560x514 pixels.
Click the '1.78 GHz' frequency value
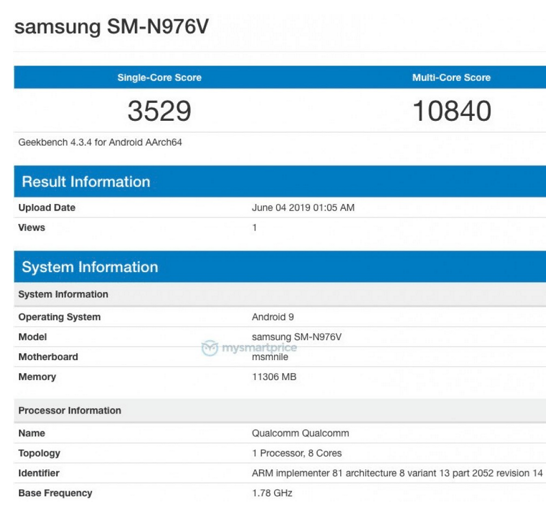272,493
